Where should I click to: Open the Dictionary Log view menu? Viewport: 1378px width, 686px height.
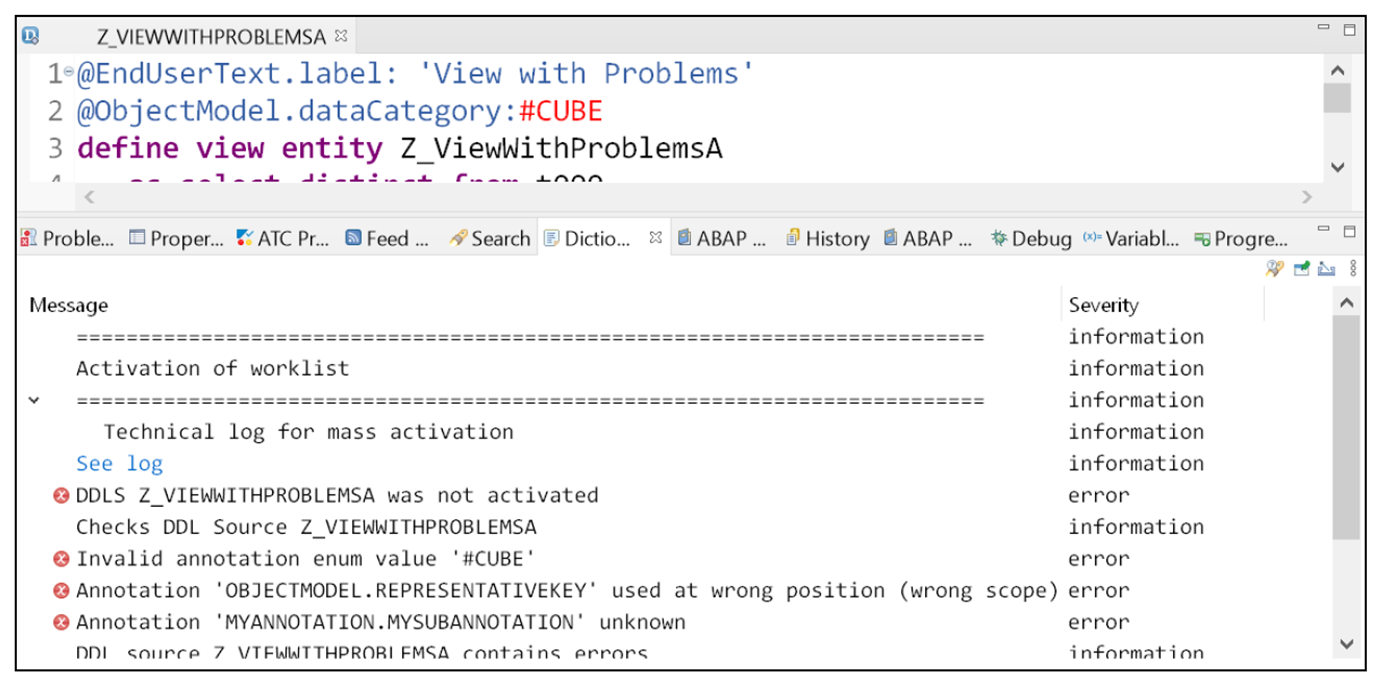(x=1352, y=268)
